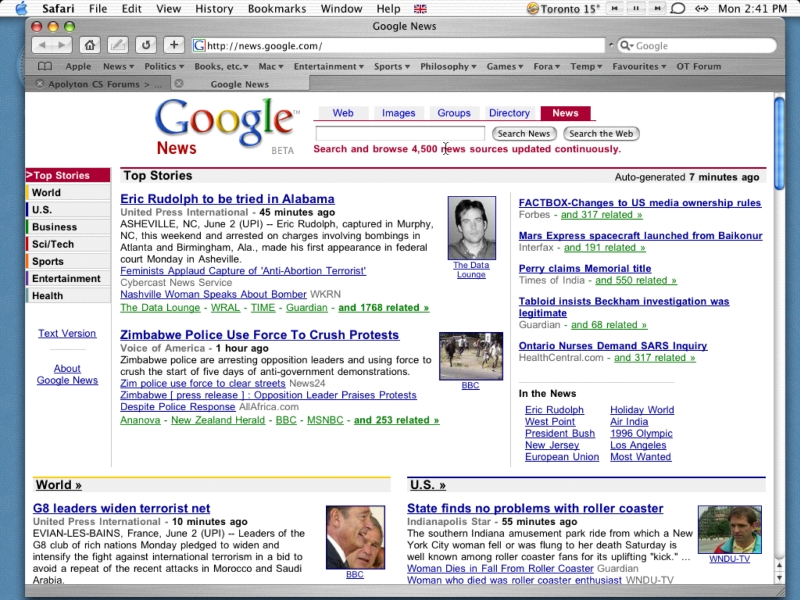Viewport: 800px width, 600px height.
Task: Click the Google News search input field
Action: coord(400,134)
